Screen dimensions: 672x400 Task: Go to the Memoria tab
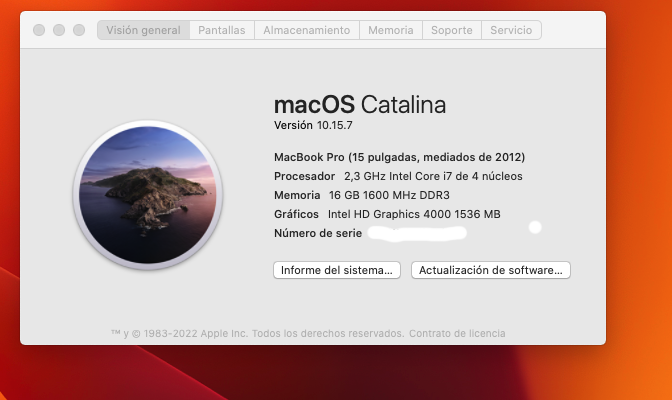click(391, 30)
